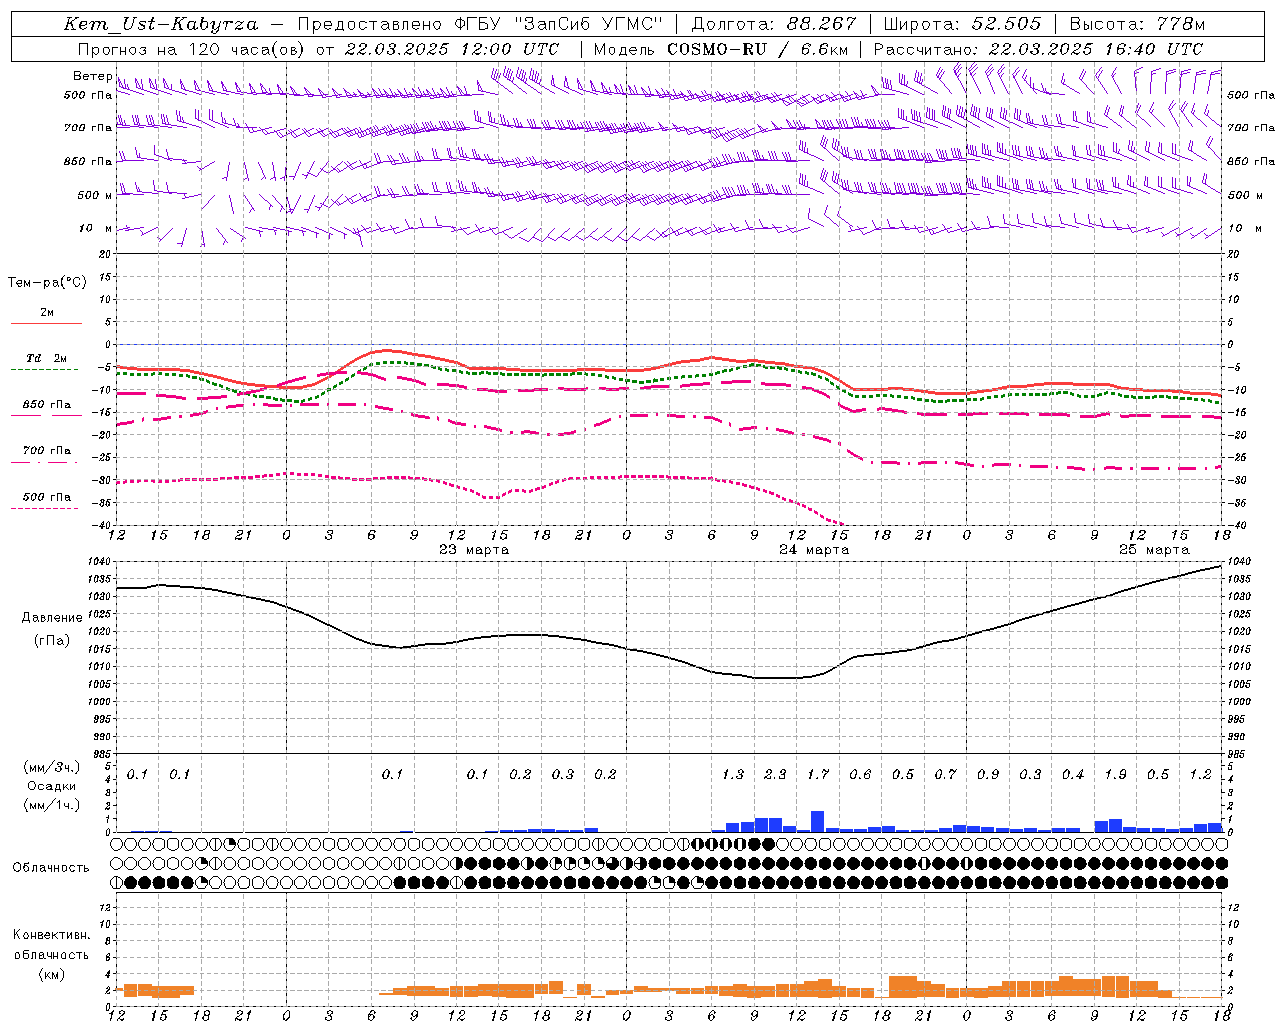Screen dimensions: 1280x1024
Task: Click the 2.3 precipitation total value
Action: (x=775, y=775)
